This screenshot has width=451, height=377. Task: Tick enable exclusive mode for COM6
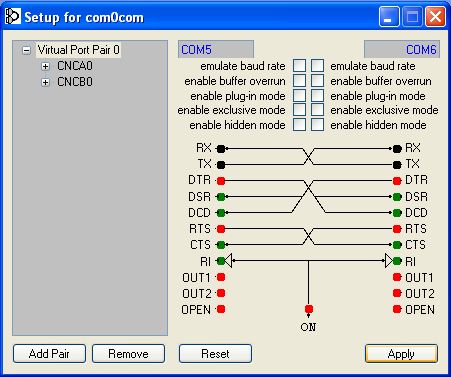point(317,110)
